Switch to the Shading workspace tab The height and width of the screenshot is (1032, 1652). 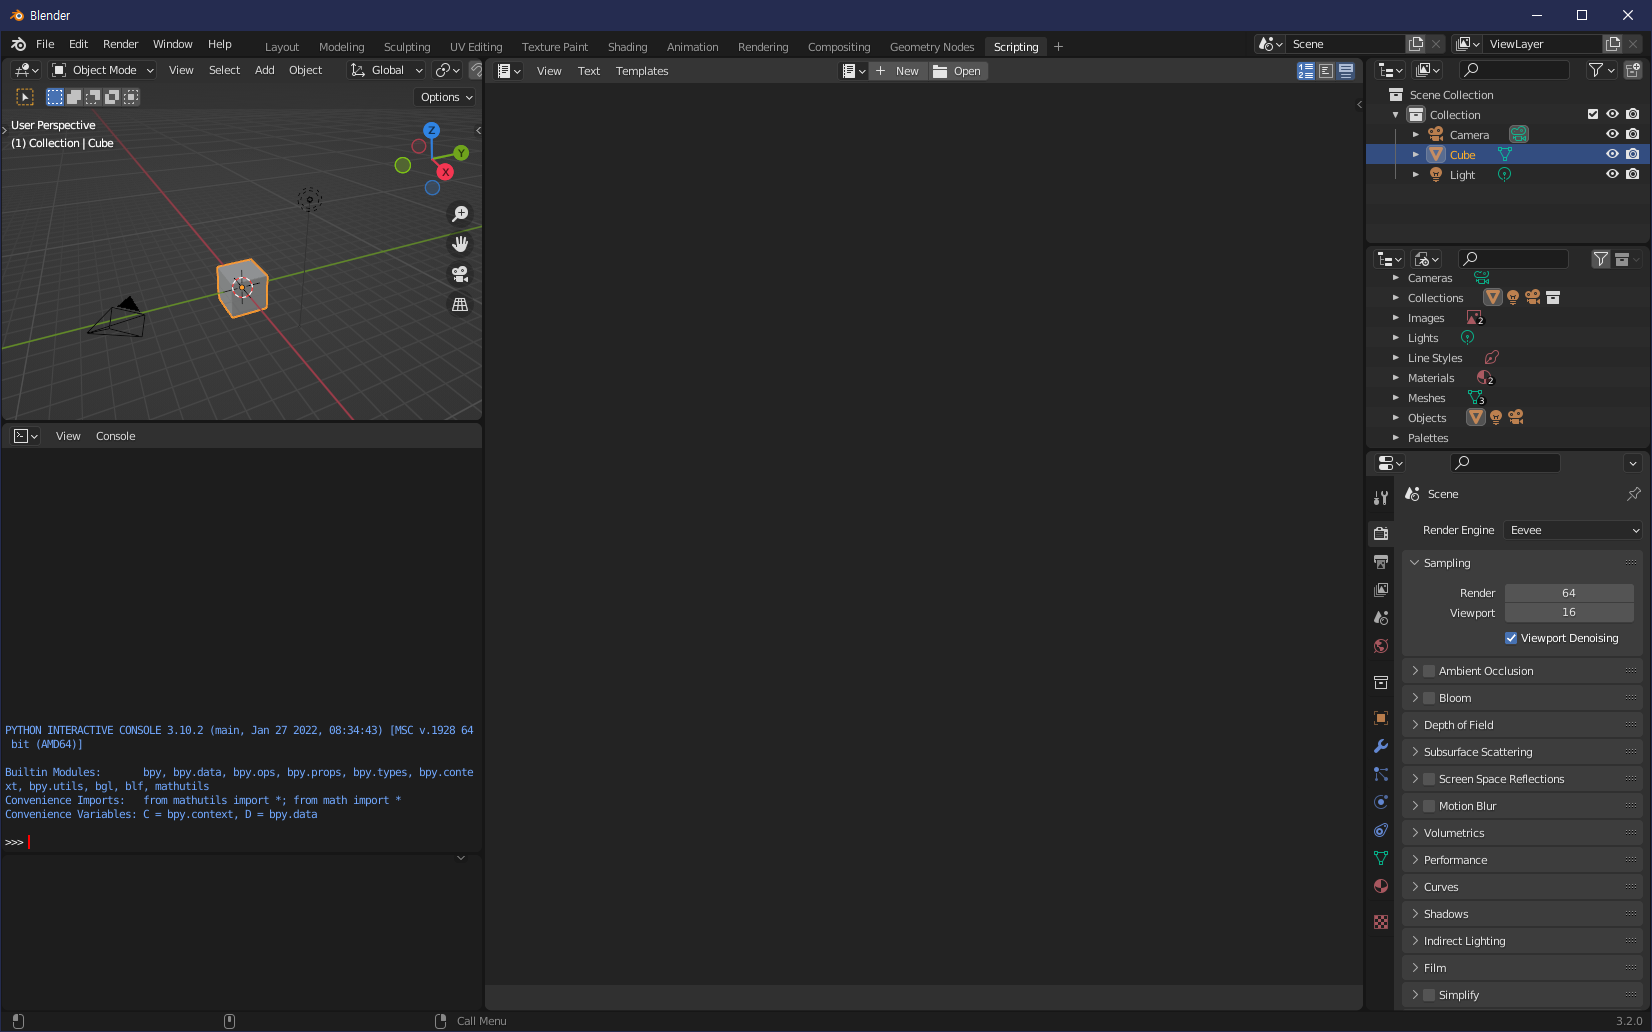[x=627, y=47]
